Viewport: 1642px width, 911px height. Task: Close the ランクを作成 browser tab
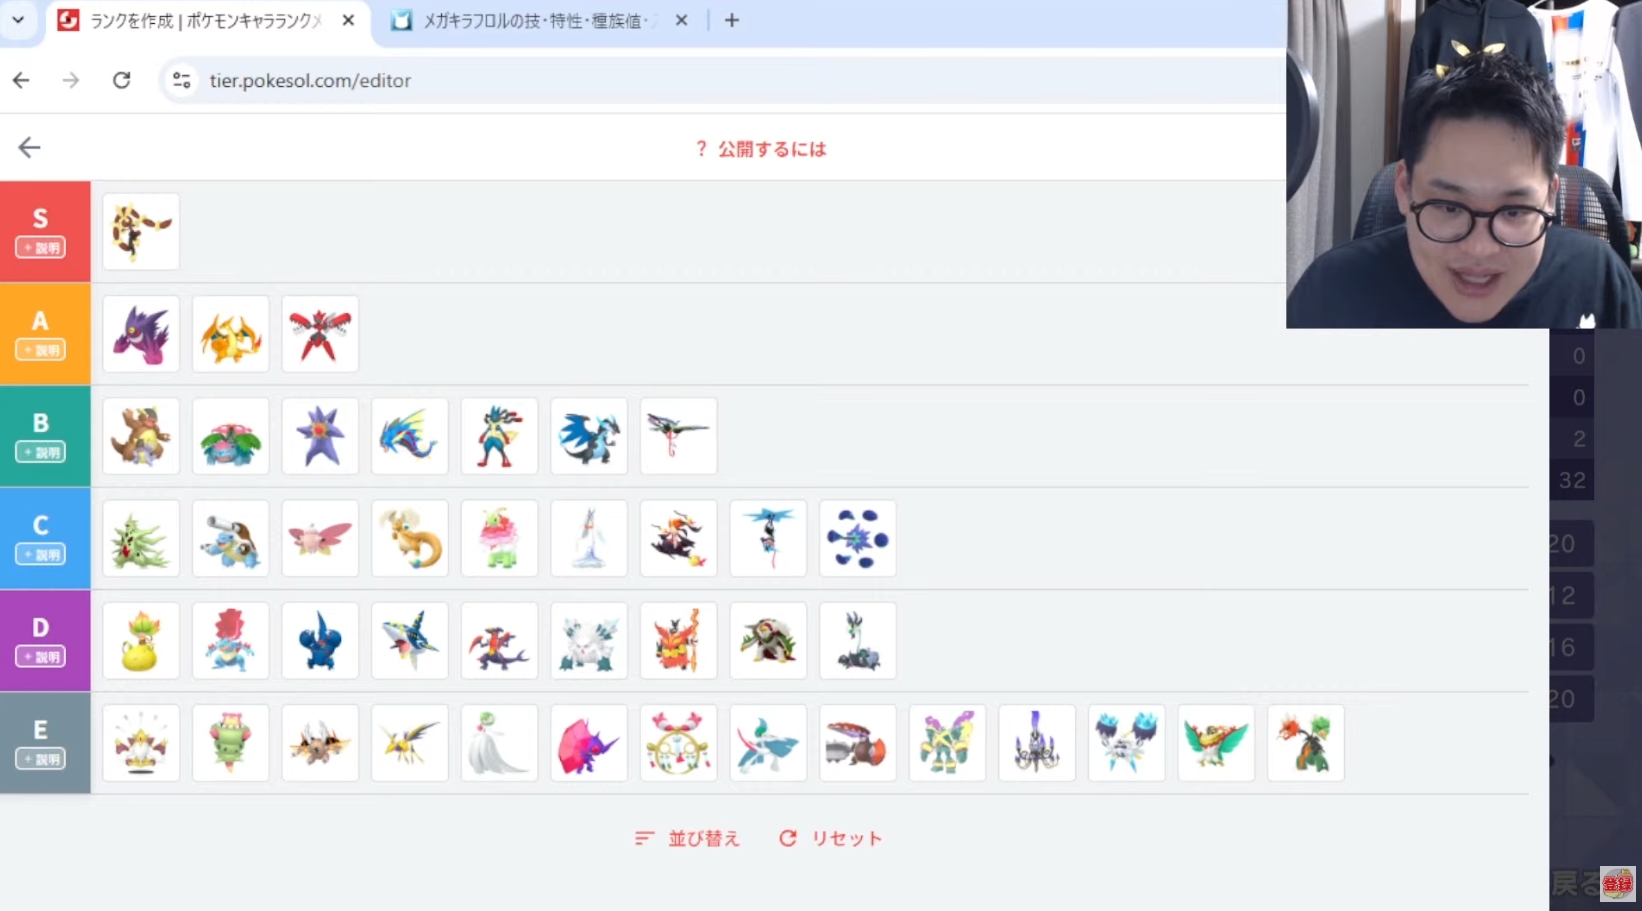pos(348,20)
